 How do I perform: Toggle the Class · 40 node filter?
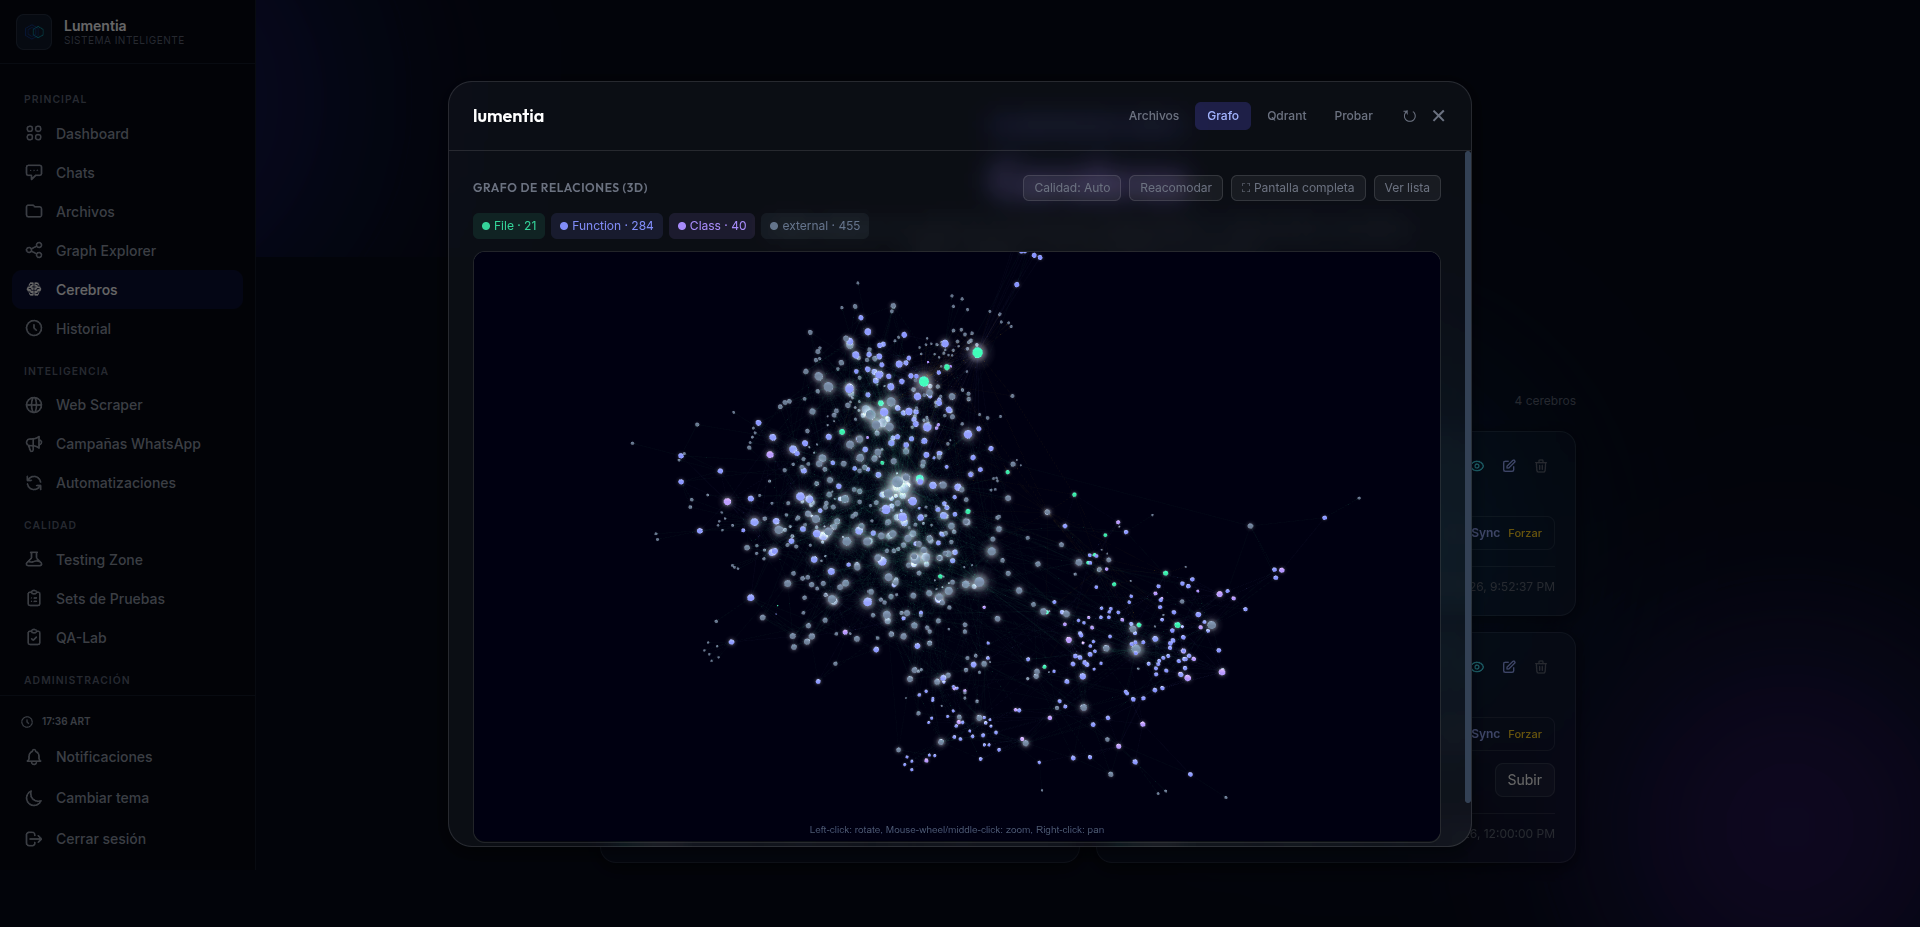click(712, 226)
